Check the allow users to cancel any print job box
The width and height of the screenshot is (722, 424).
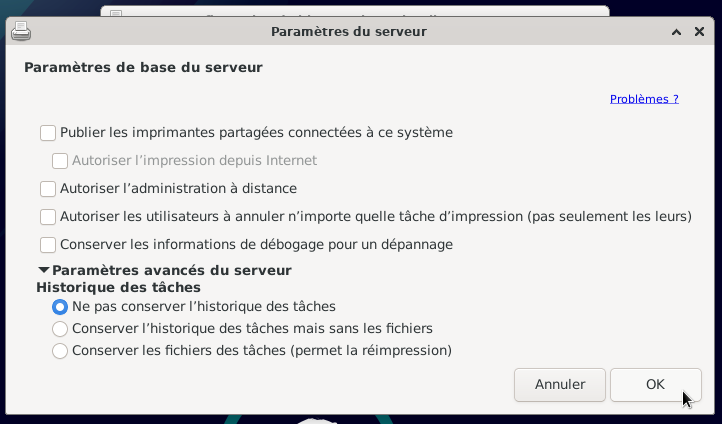[x=48, y=217]
